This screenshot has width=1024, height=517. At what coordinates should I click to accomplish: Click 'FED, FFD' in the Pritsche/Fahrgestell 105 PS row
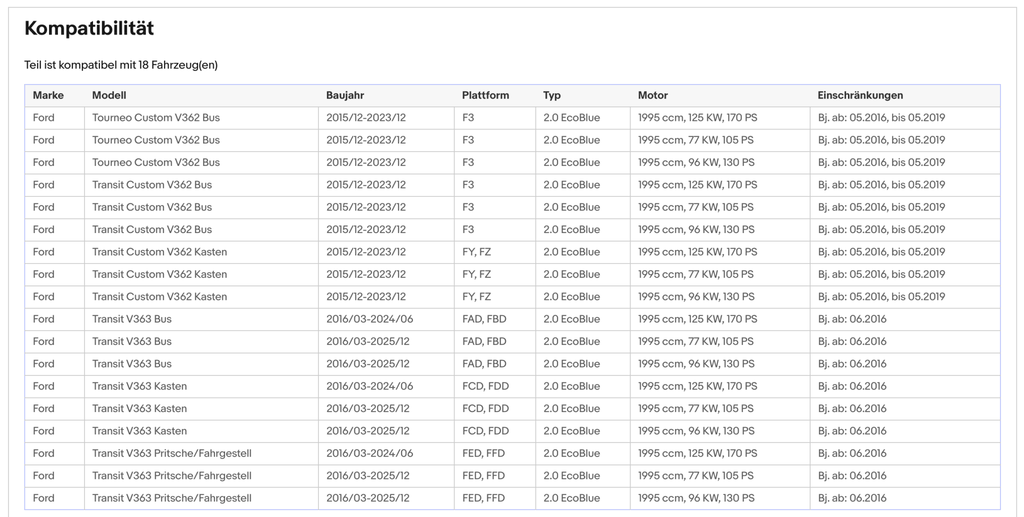[483, 475]
